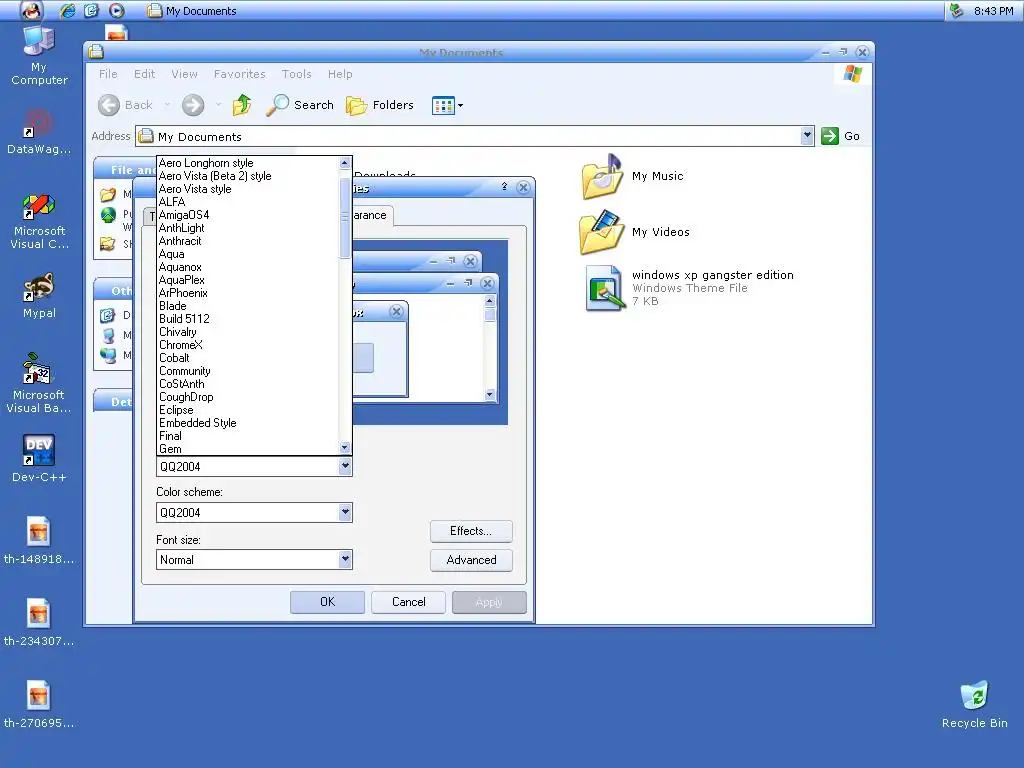
Task: Click the Start button penguin icon
Action: coord(30,10)
